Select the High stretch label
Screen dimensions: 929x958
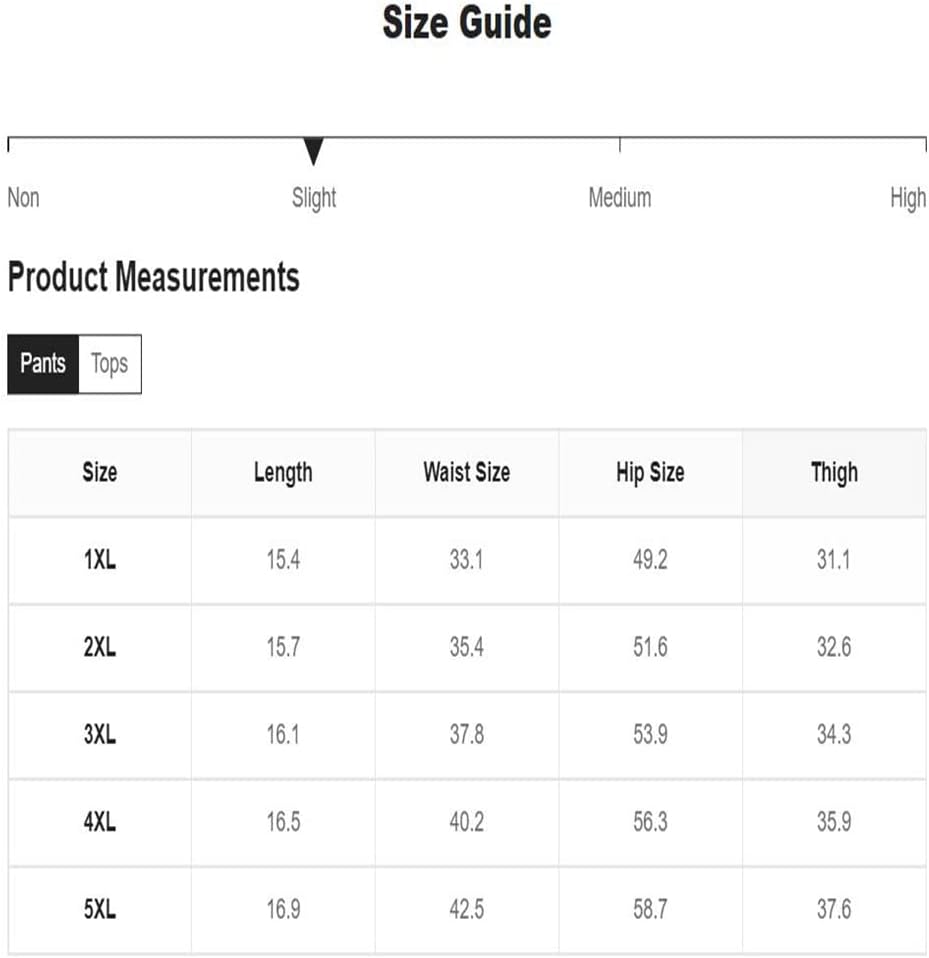pyautogui.click(x=907, y=197)
